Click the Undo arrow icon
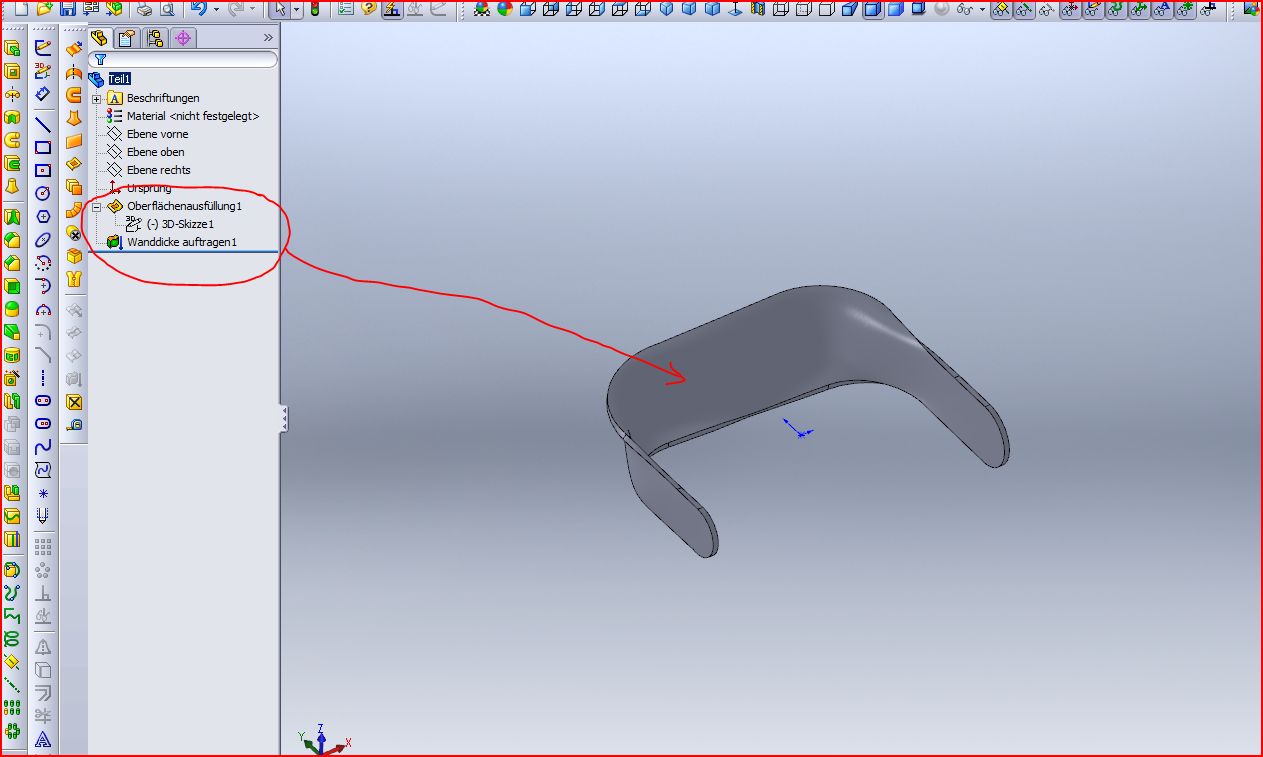The image size is (1263, 757). tap(198, 9)
